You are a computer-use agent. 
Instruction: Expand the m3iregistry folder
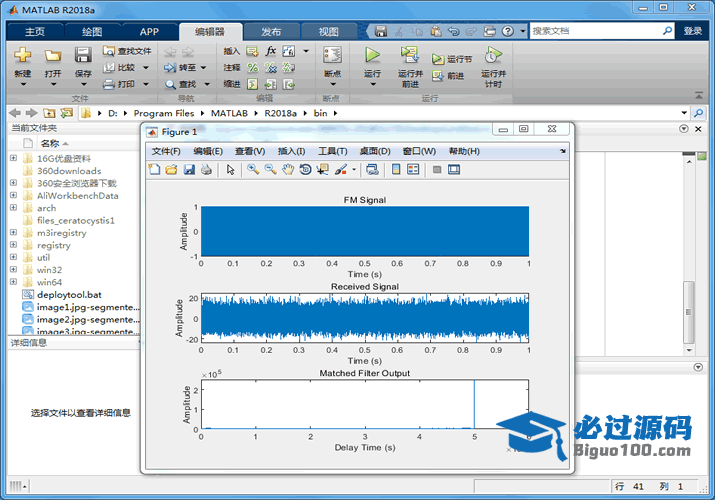(x=13, y=232)
